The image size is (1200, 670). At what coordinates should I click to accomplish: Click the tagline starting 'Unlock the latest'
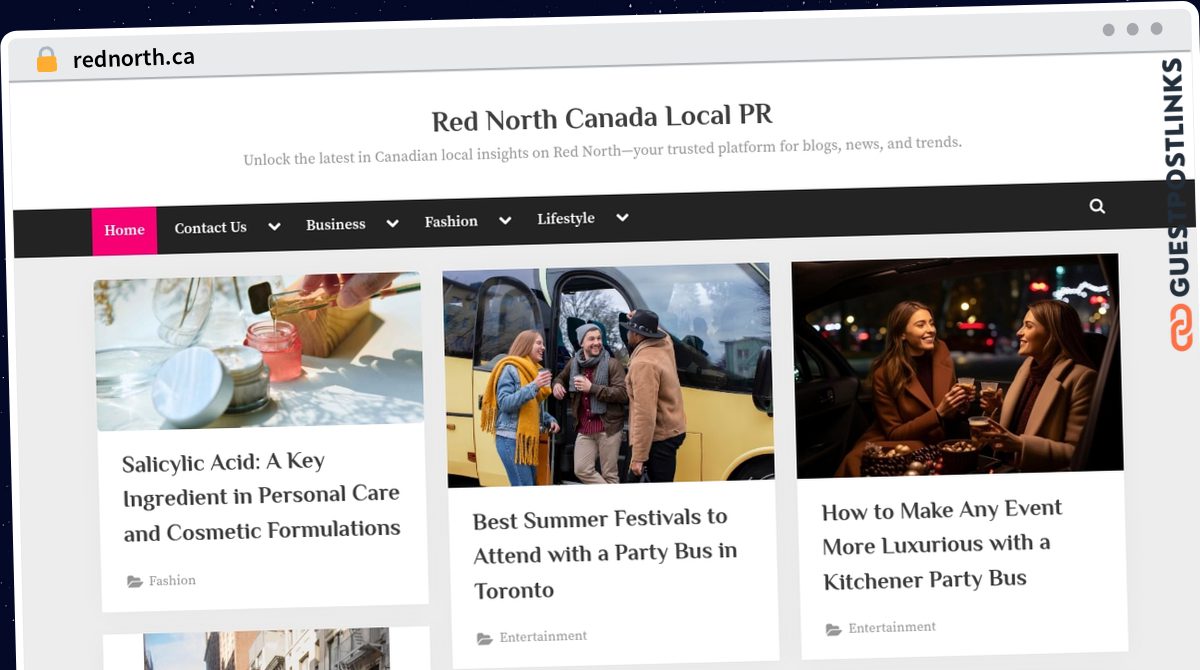click(602, 151)
